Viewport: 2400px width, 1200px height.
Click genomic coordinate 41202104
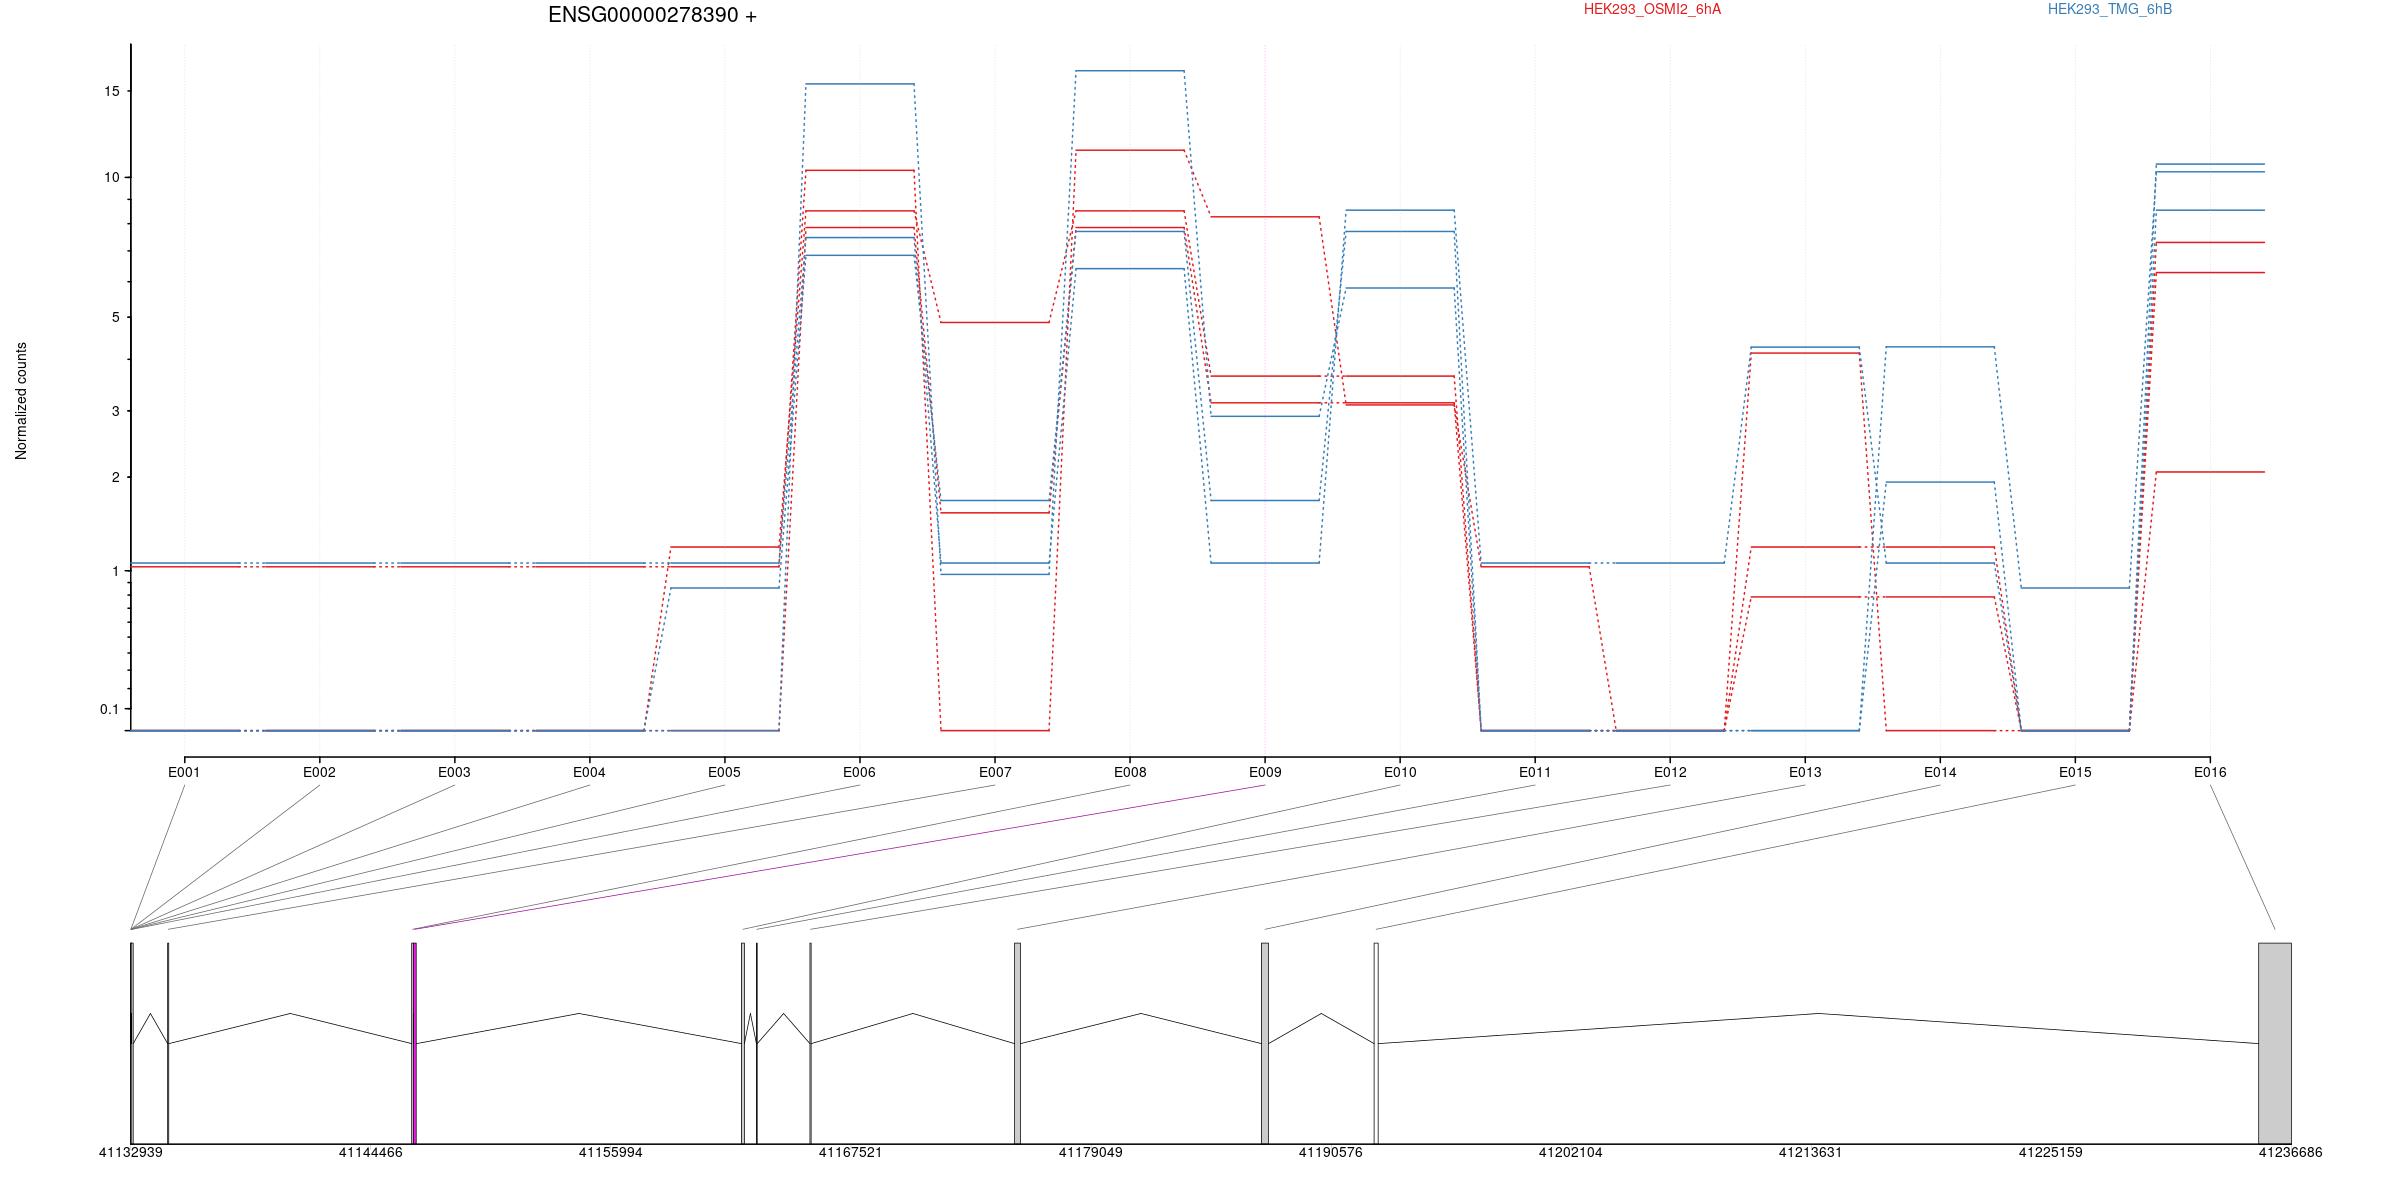pos(1570,1152)
